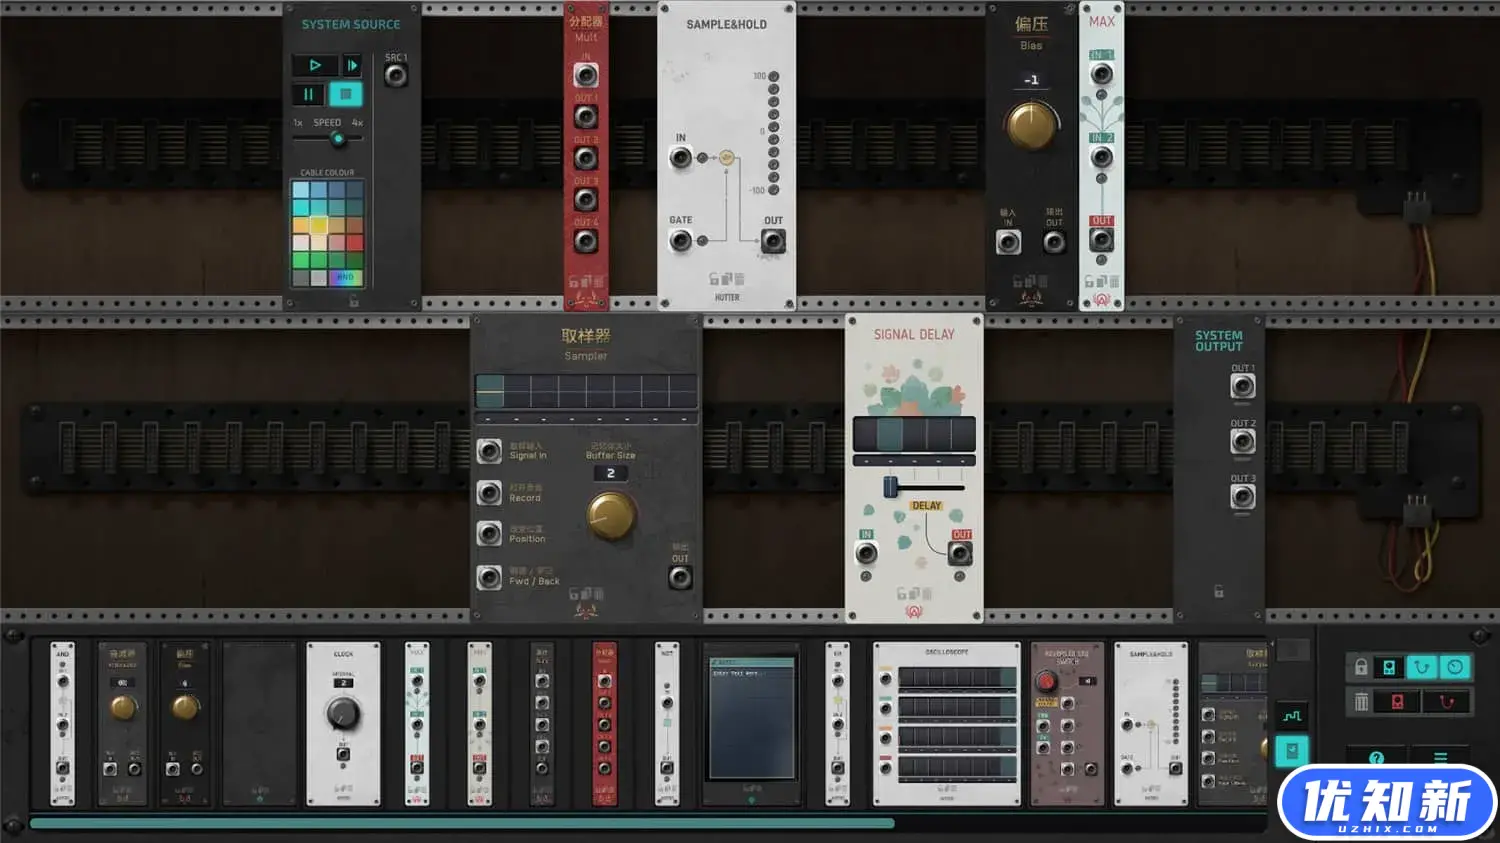This screenshot has width=1500, height=843.
Task: Toggle the lock cables button
Action: 1421,667
